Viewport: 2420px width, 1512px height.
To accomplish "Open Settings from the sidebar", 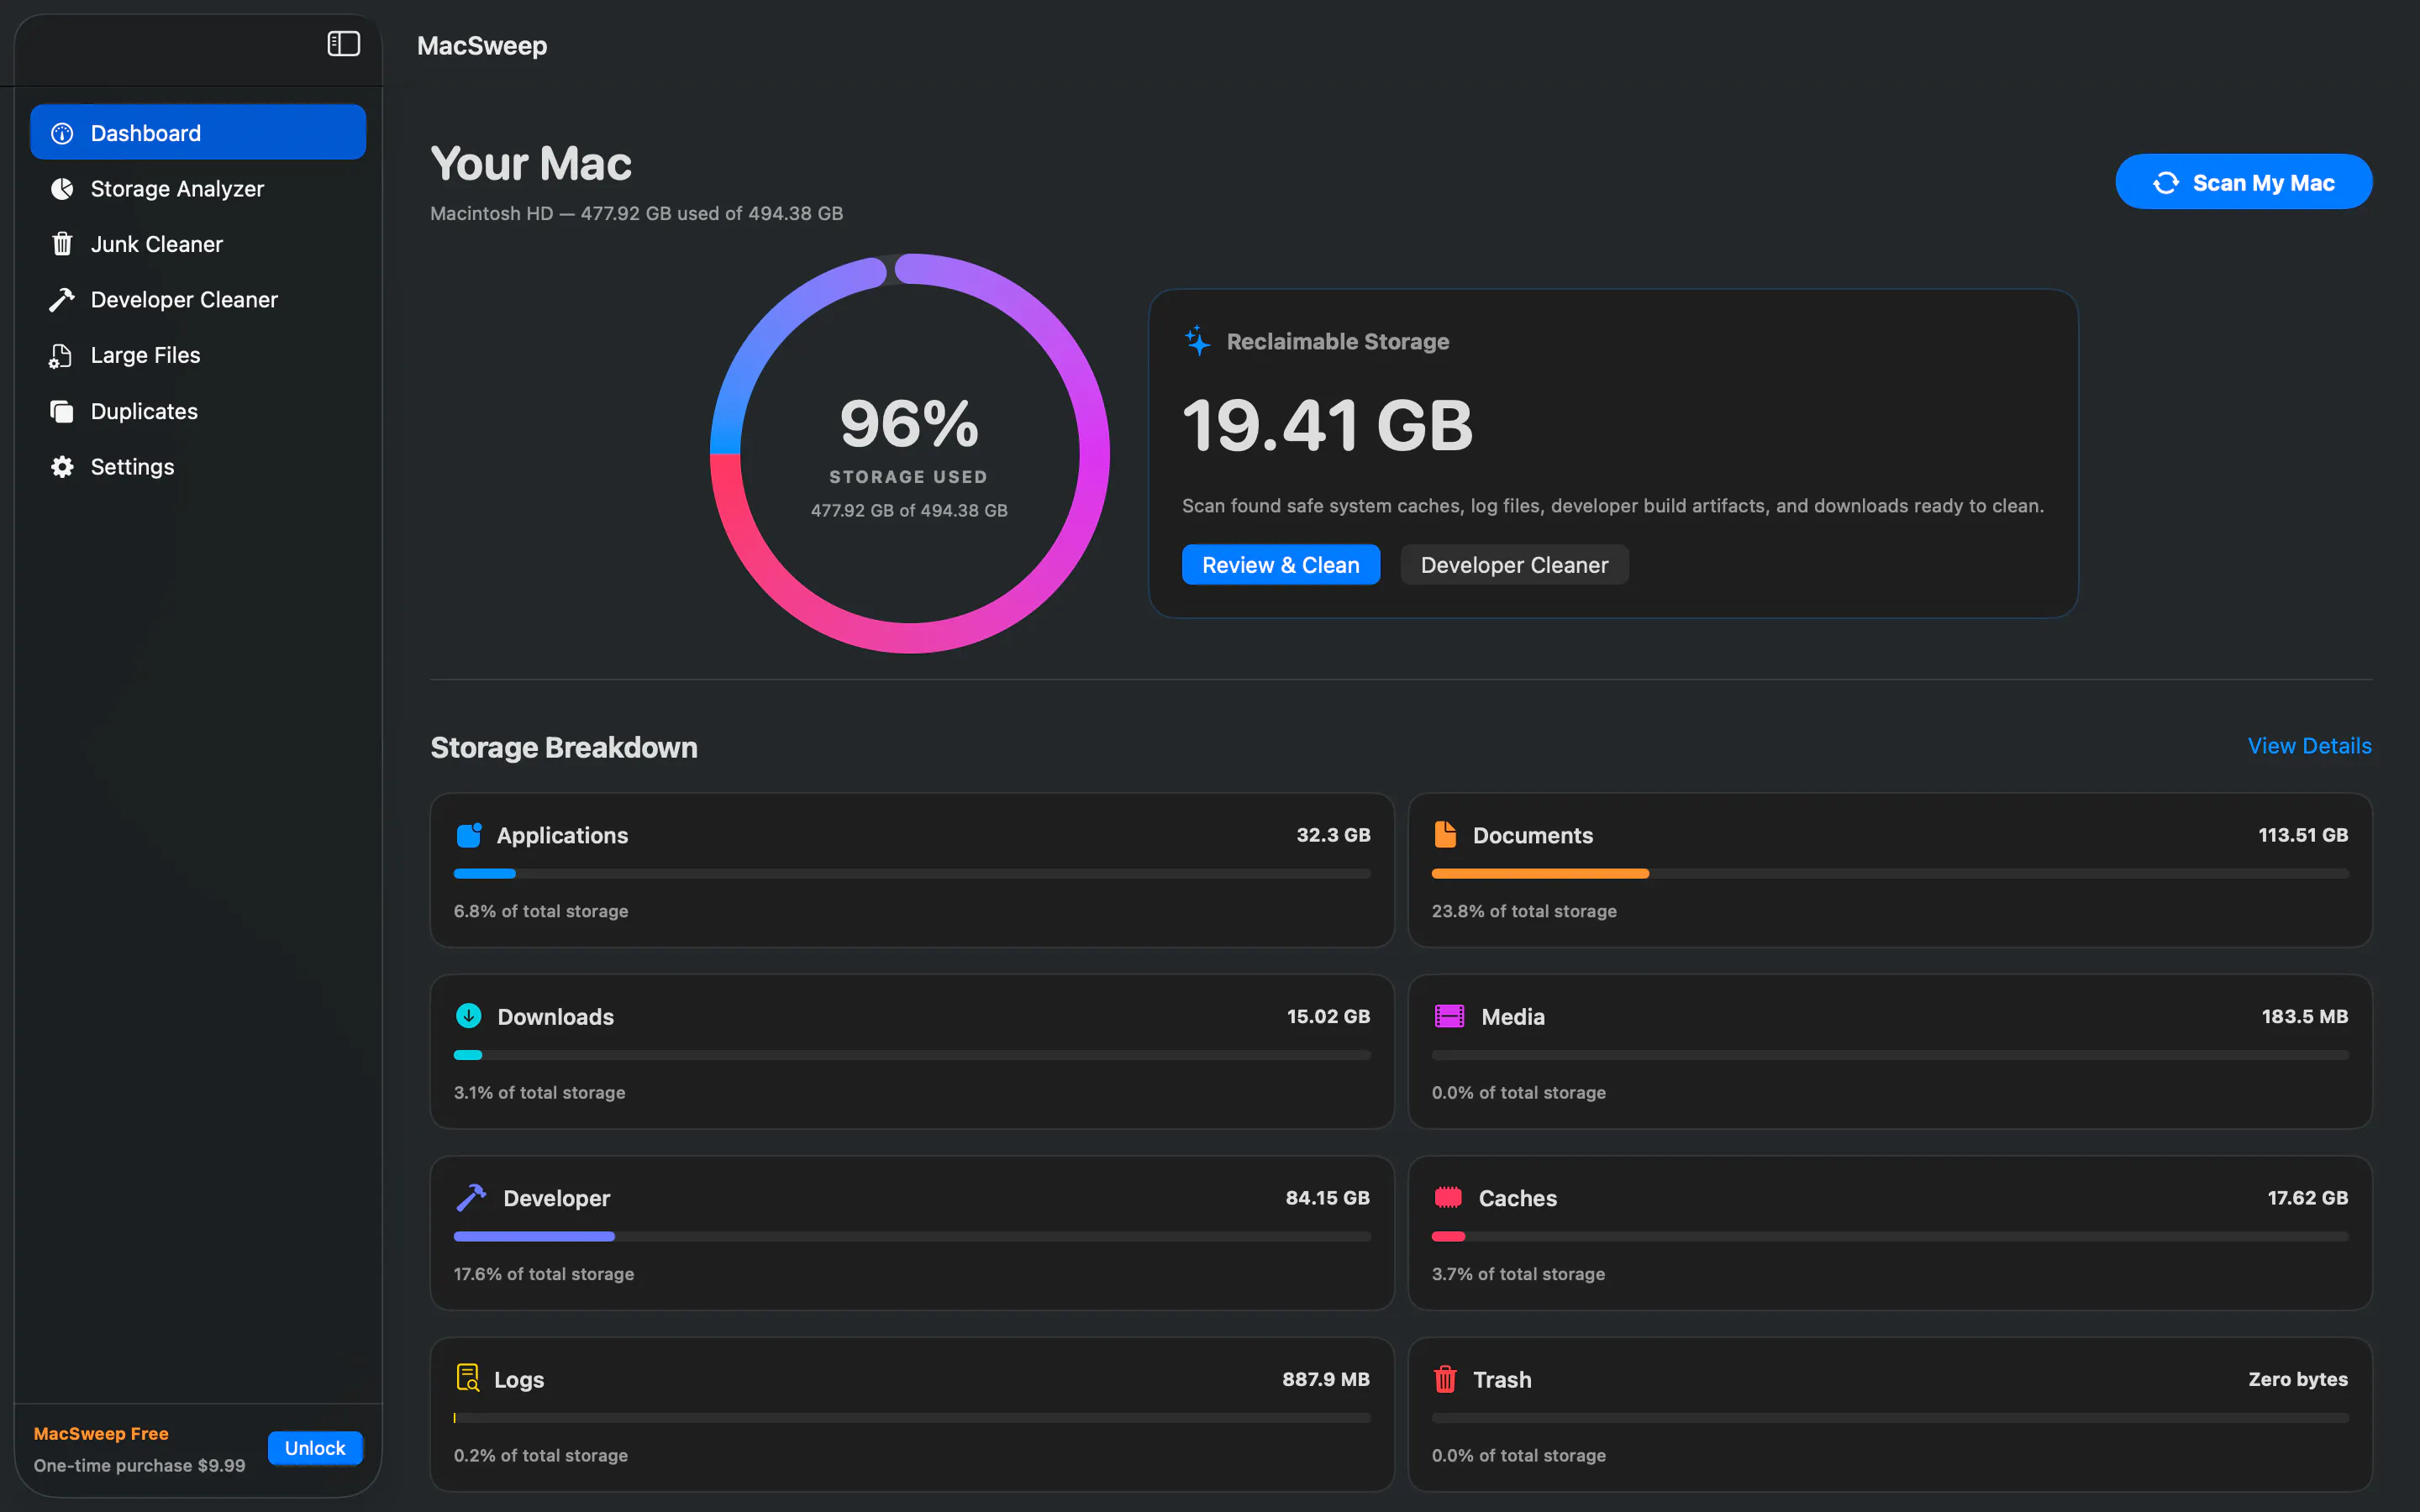I will (x=198, y=467).
